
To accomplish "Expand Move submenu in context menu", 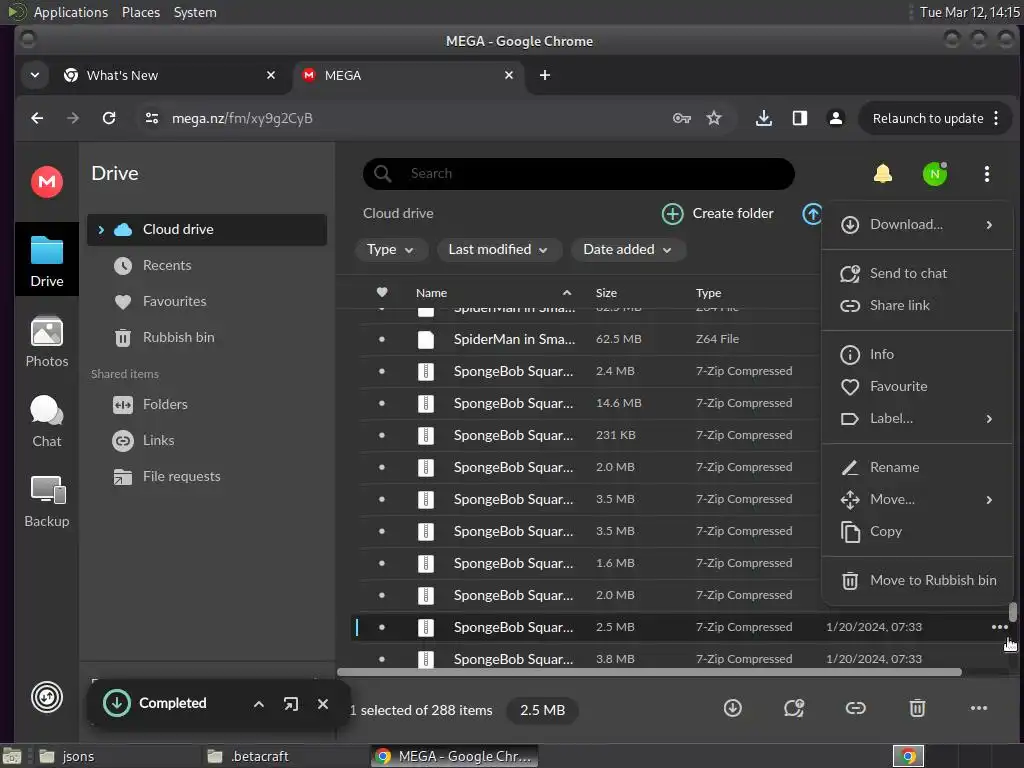I will (917, 500).
